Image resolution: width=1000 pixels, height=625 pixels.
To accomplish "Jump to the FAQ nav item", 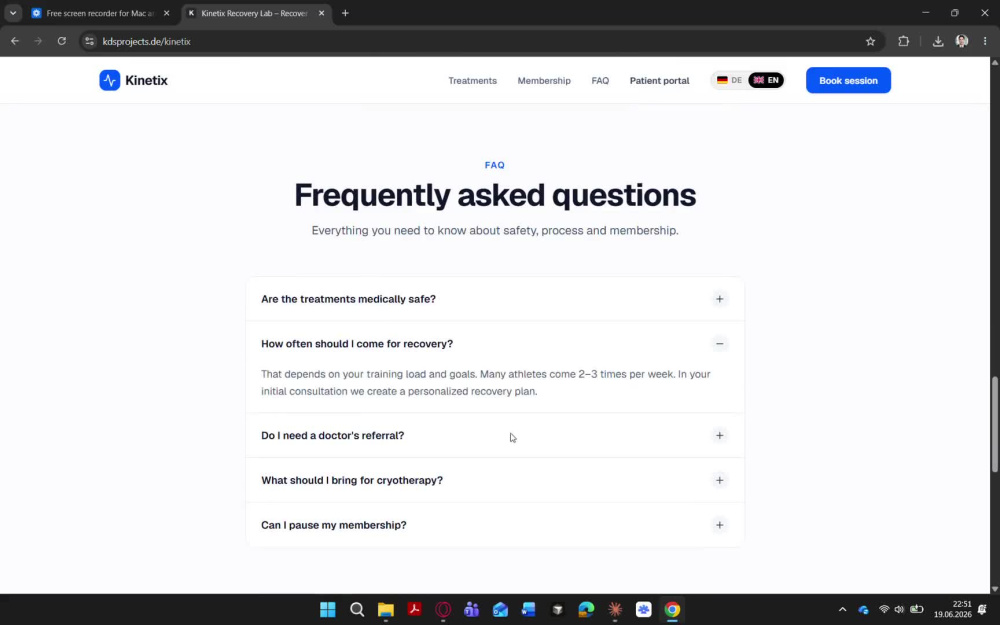I will tap(600, 80).
